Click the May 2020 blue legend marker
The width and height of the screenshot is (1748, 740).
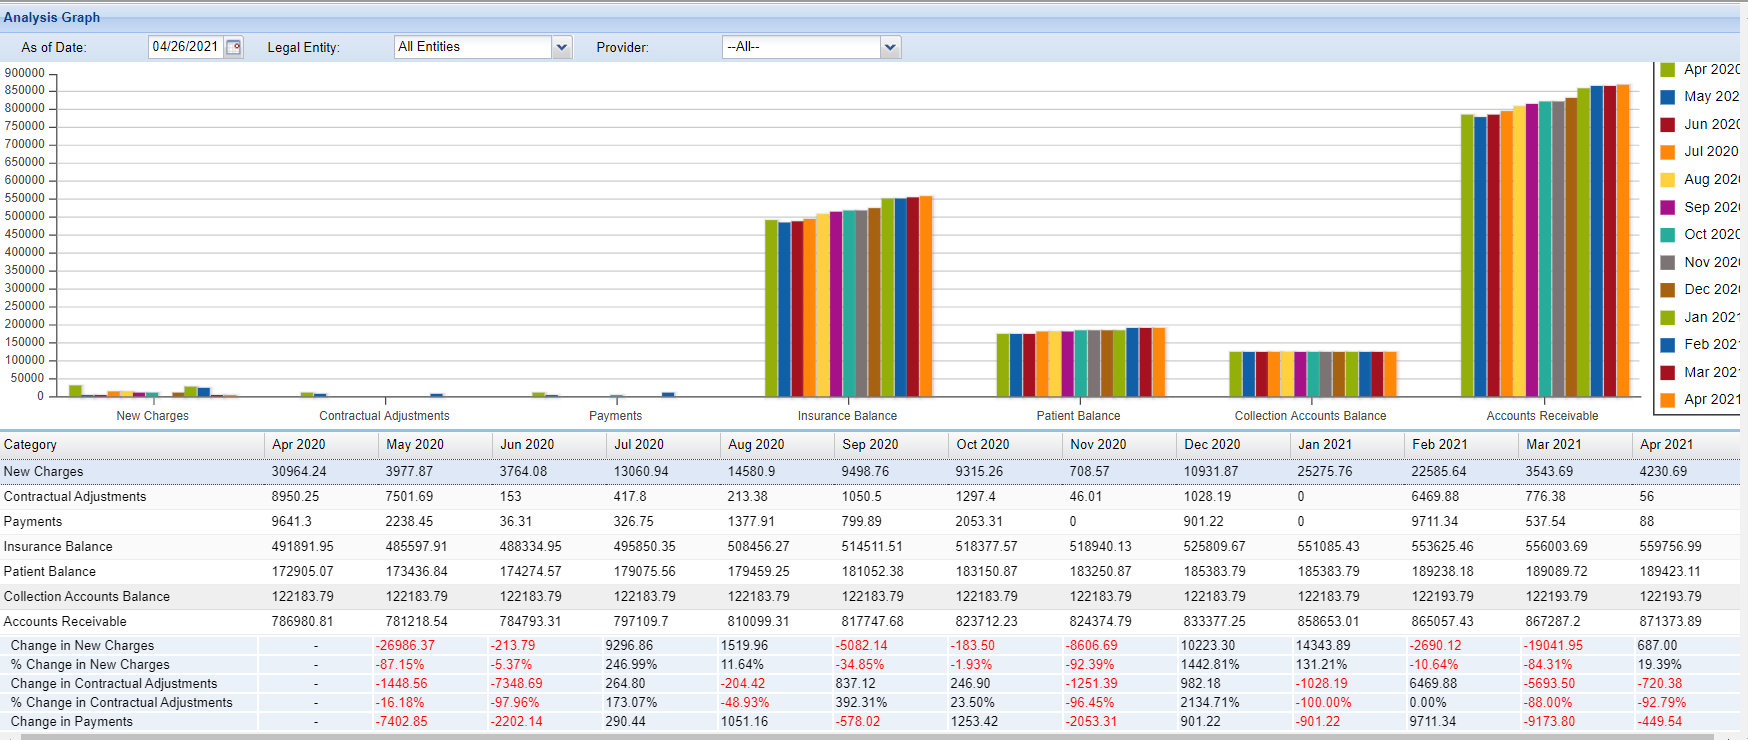click(1667, 97)
